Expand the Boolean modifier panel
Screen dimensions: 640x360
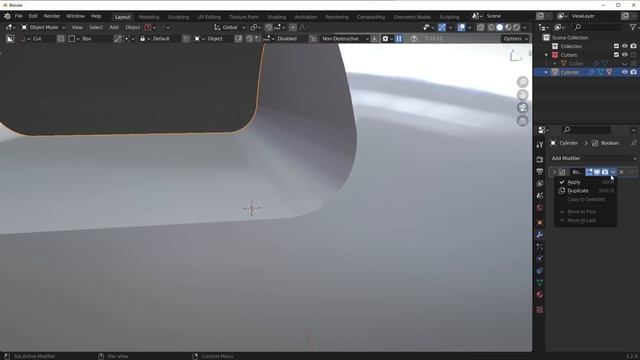tap(554, 172)
